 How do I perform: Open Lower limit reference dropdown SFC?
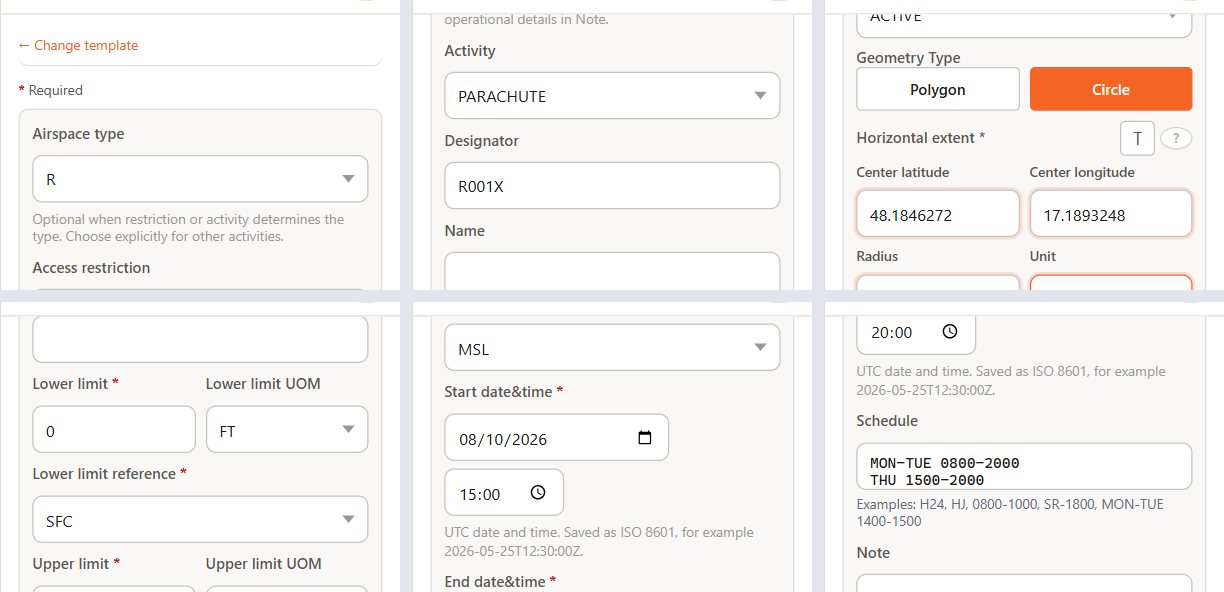tap(200, 520)
